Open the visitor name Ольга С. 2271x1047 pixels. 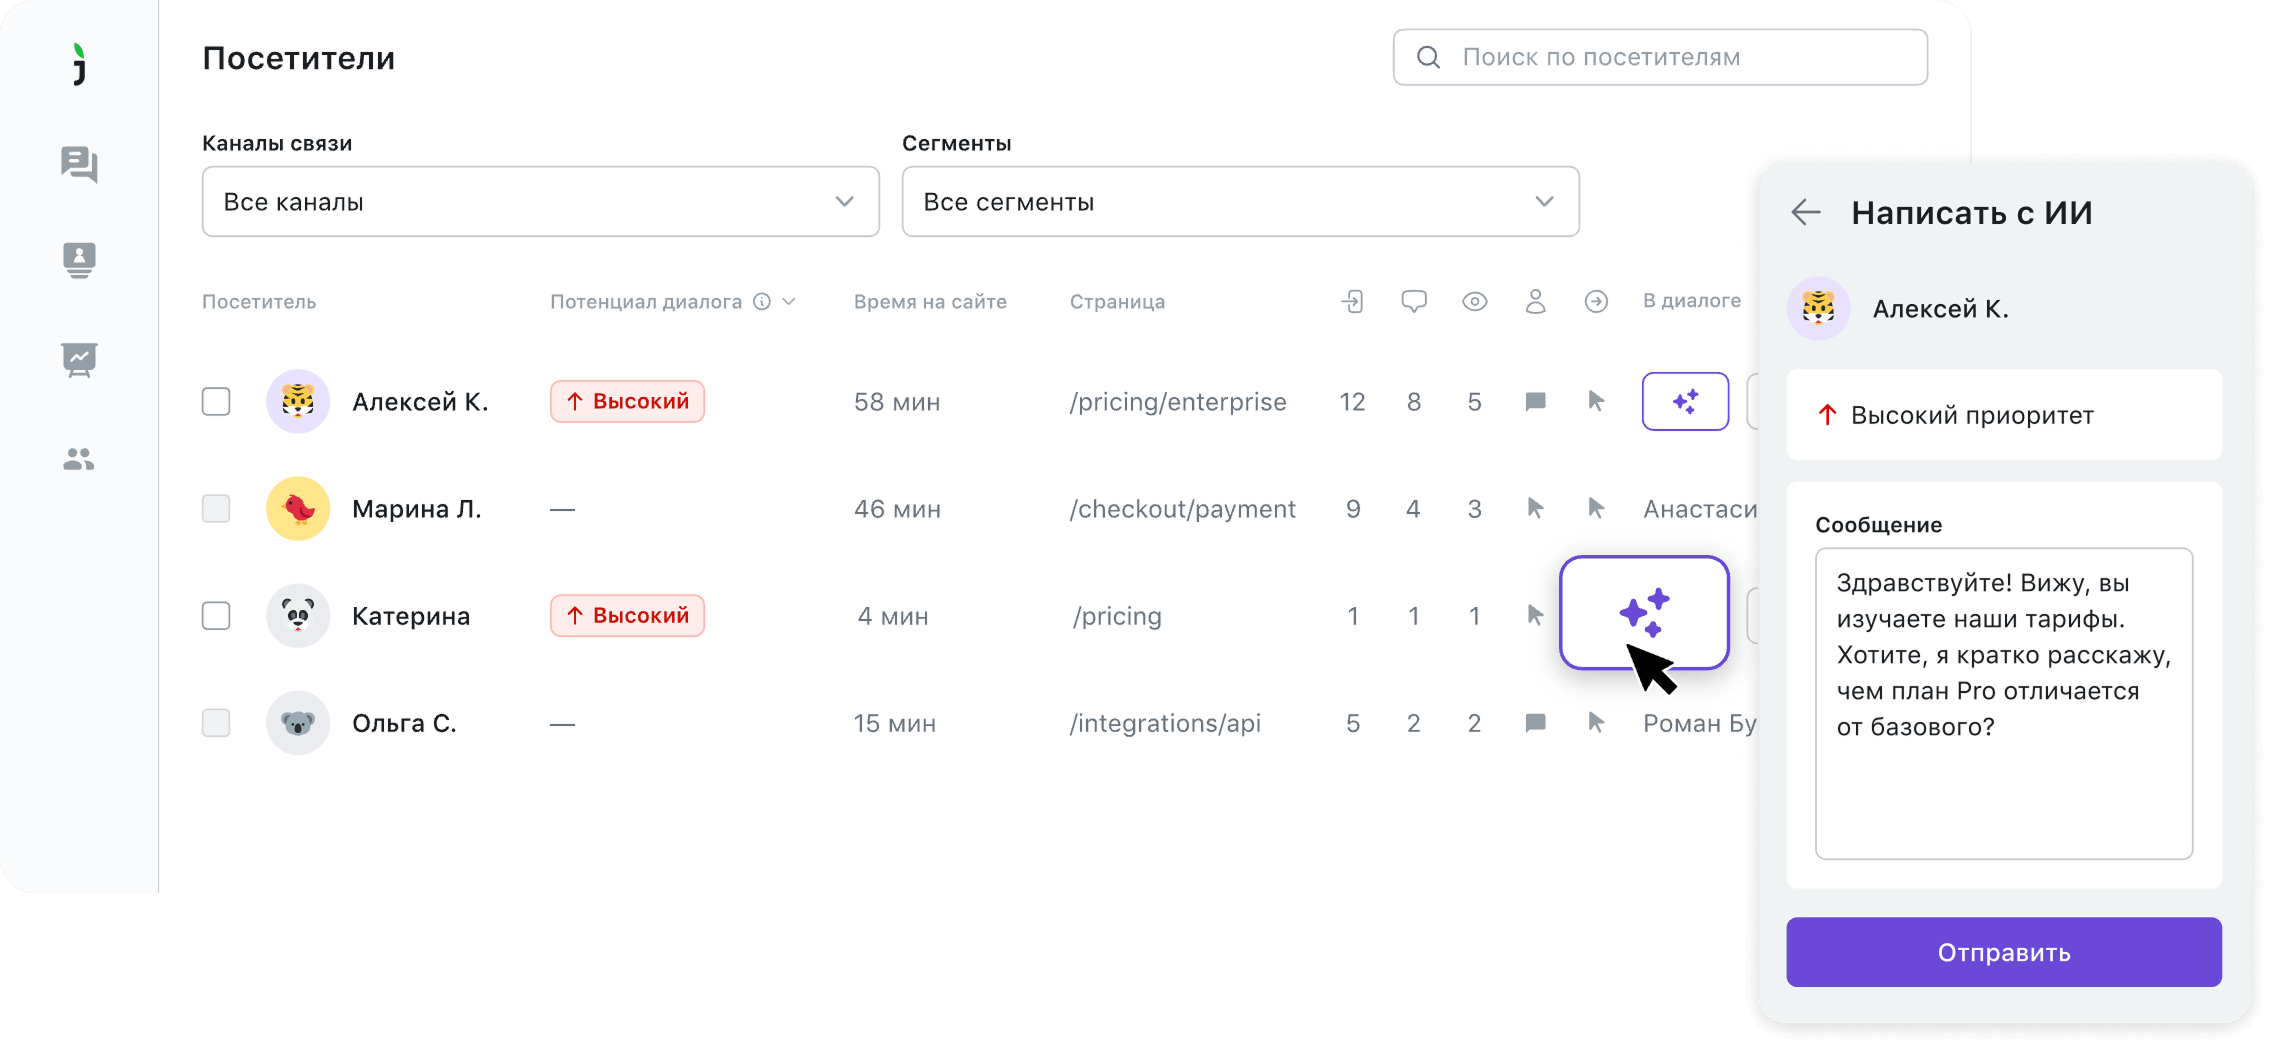[x=404, y=722]
